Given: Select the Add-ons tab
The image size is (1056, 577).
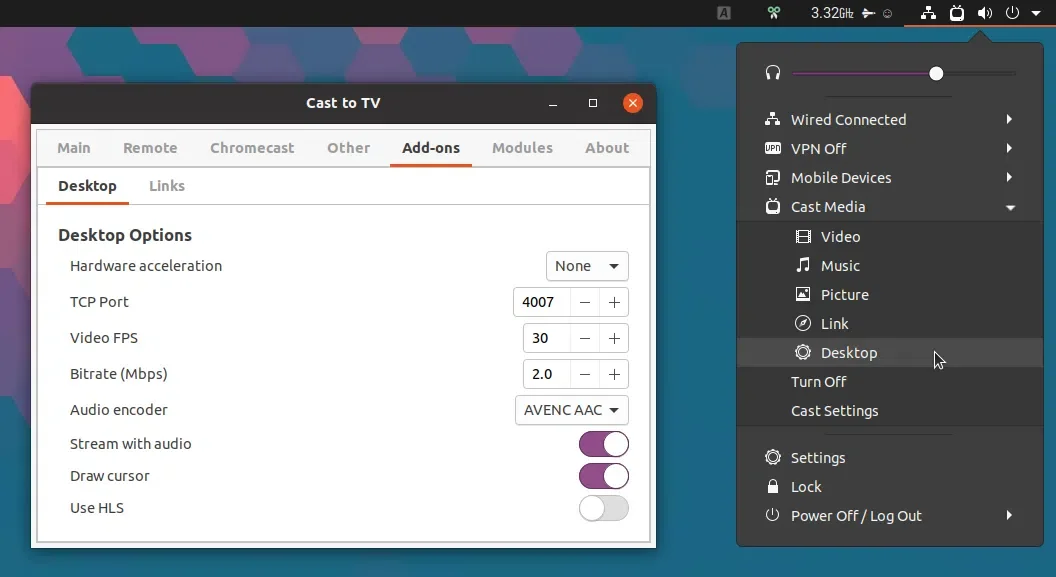Looking at the screenshot, I should pyautogui.click(x=431, y=147).
